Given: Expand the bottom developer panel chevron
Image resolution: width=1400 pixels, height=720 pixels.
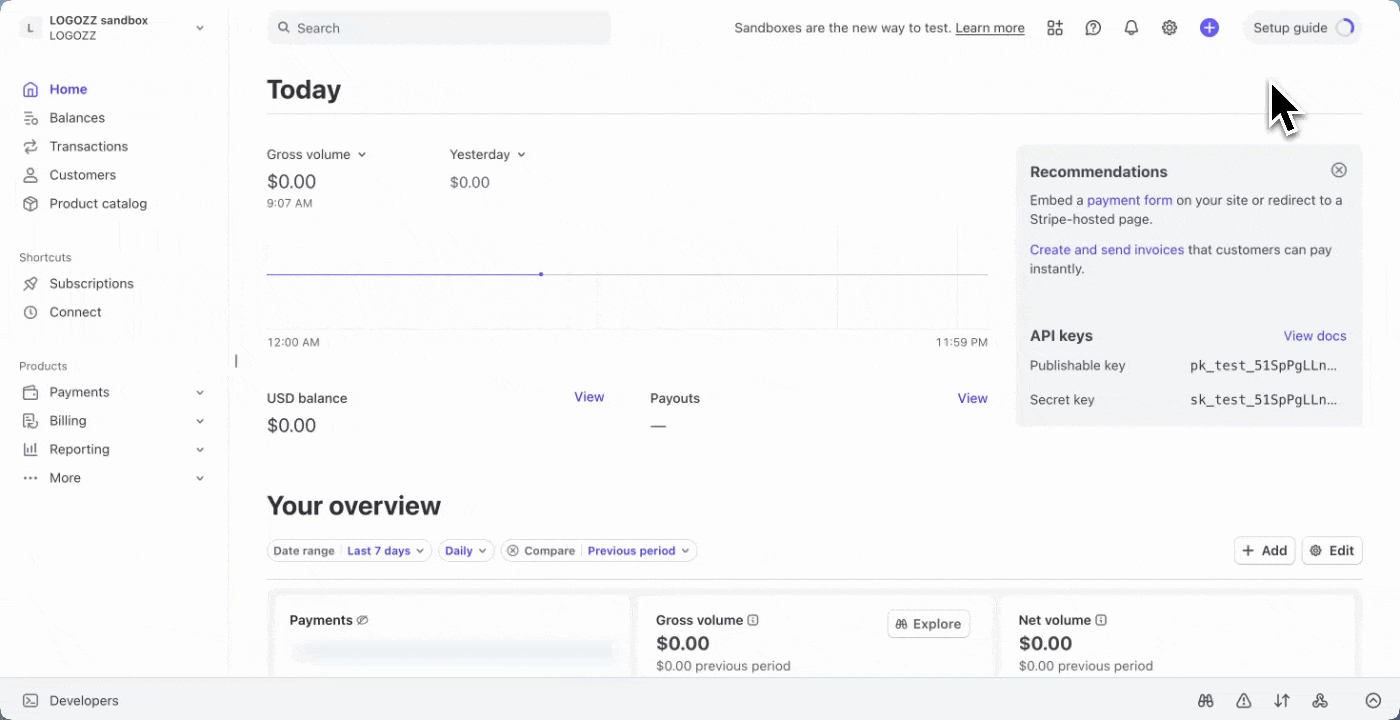Looking at the screenshot, I should 1373,701.
